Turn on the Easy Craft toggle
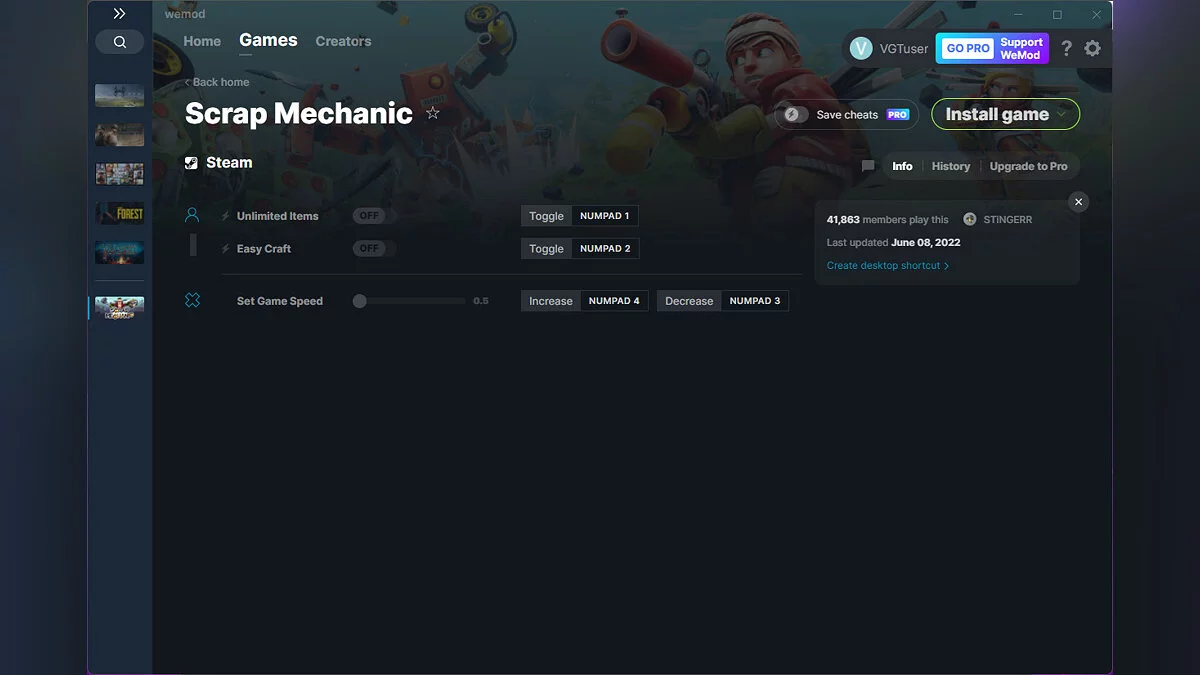1200x675 pixels. [x=370, y=248]
